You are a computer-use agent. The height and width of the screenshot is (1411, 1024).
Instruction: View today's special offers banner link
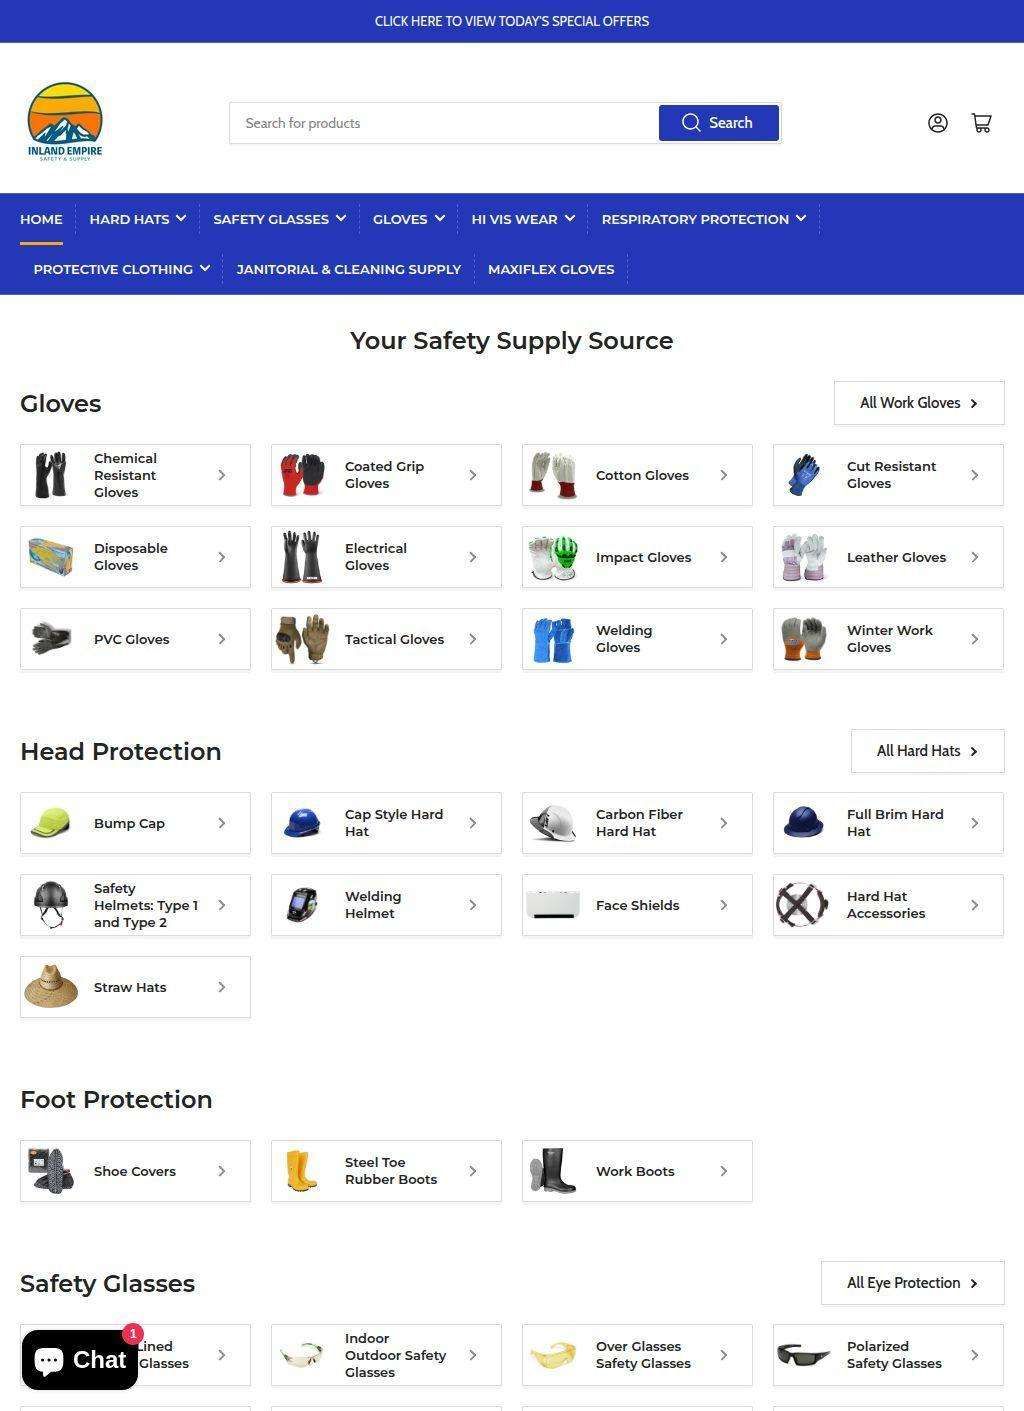tap(512, 21)
